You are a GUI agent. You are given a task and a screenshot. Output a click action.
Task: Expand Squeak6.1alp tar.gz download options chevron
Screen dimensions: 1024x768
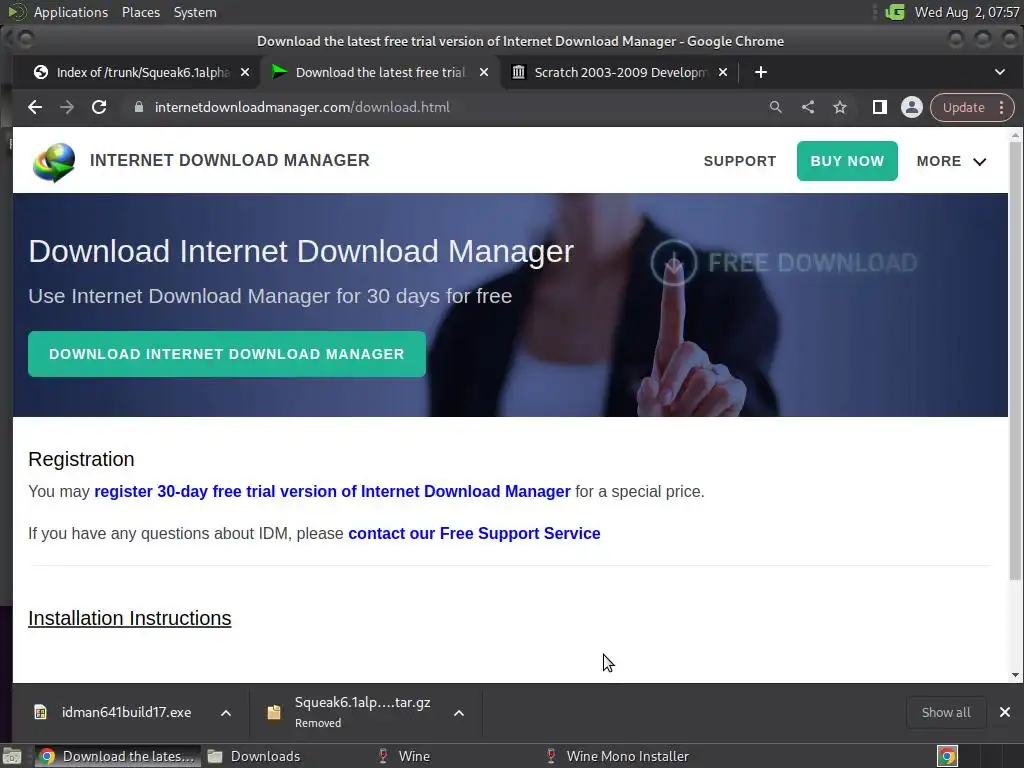point(459,712)
